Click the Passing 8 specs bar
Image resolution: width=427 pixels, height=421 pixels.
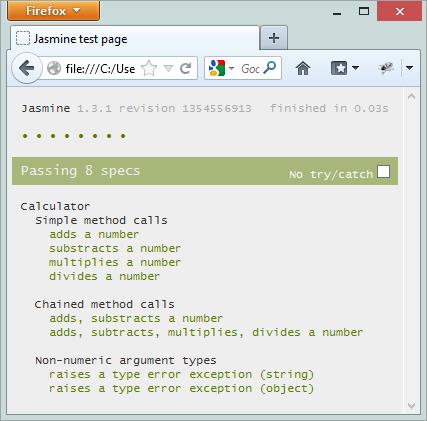coord(205,171)
